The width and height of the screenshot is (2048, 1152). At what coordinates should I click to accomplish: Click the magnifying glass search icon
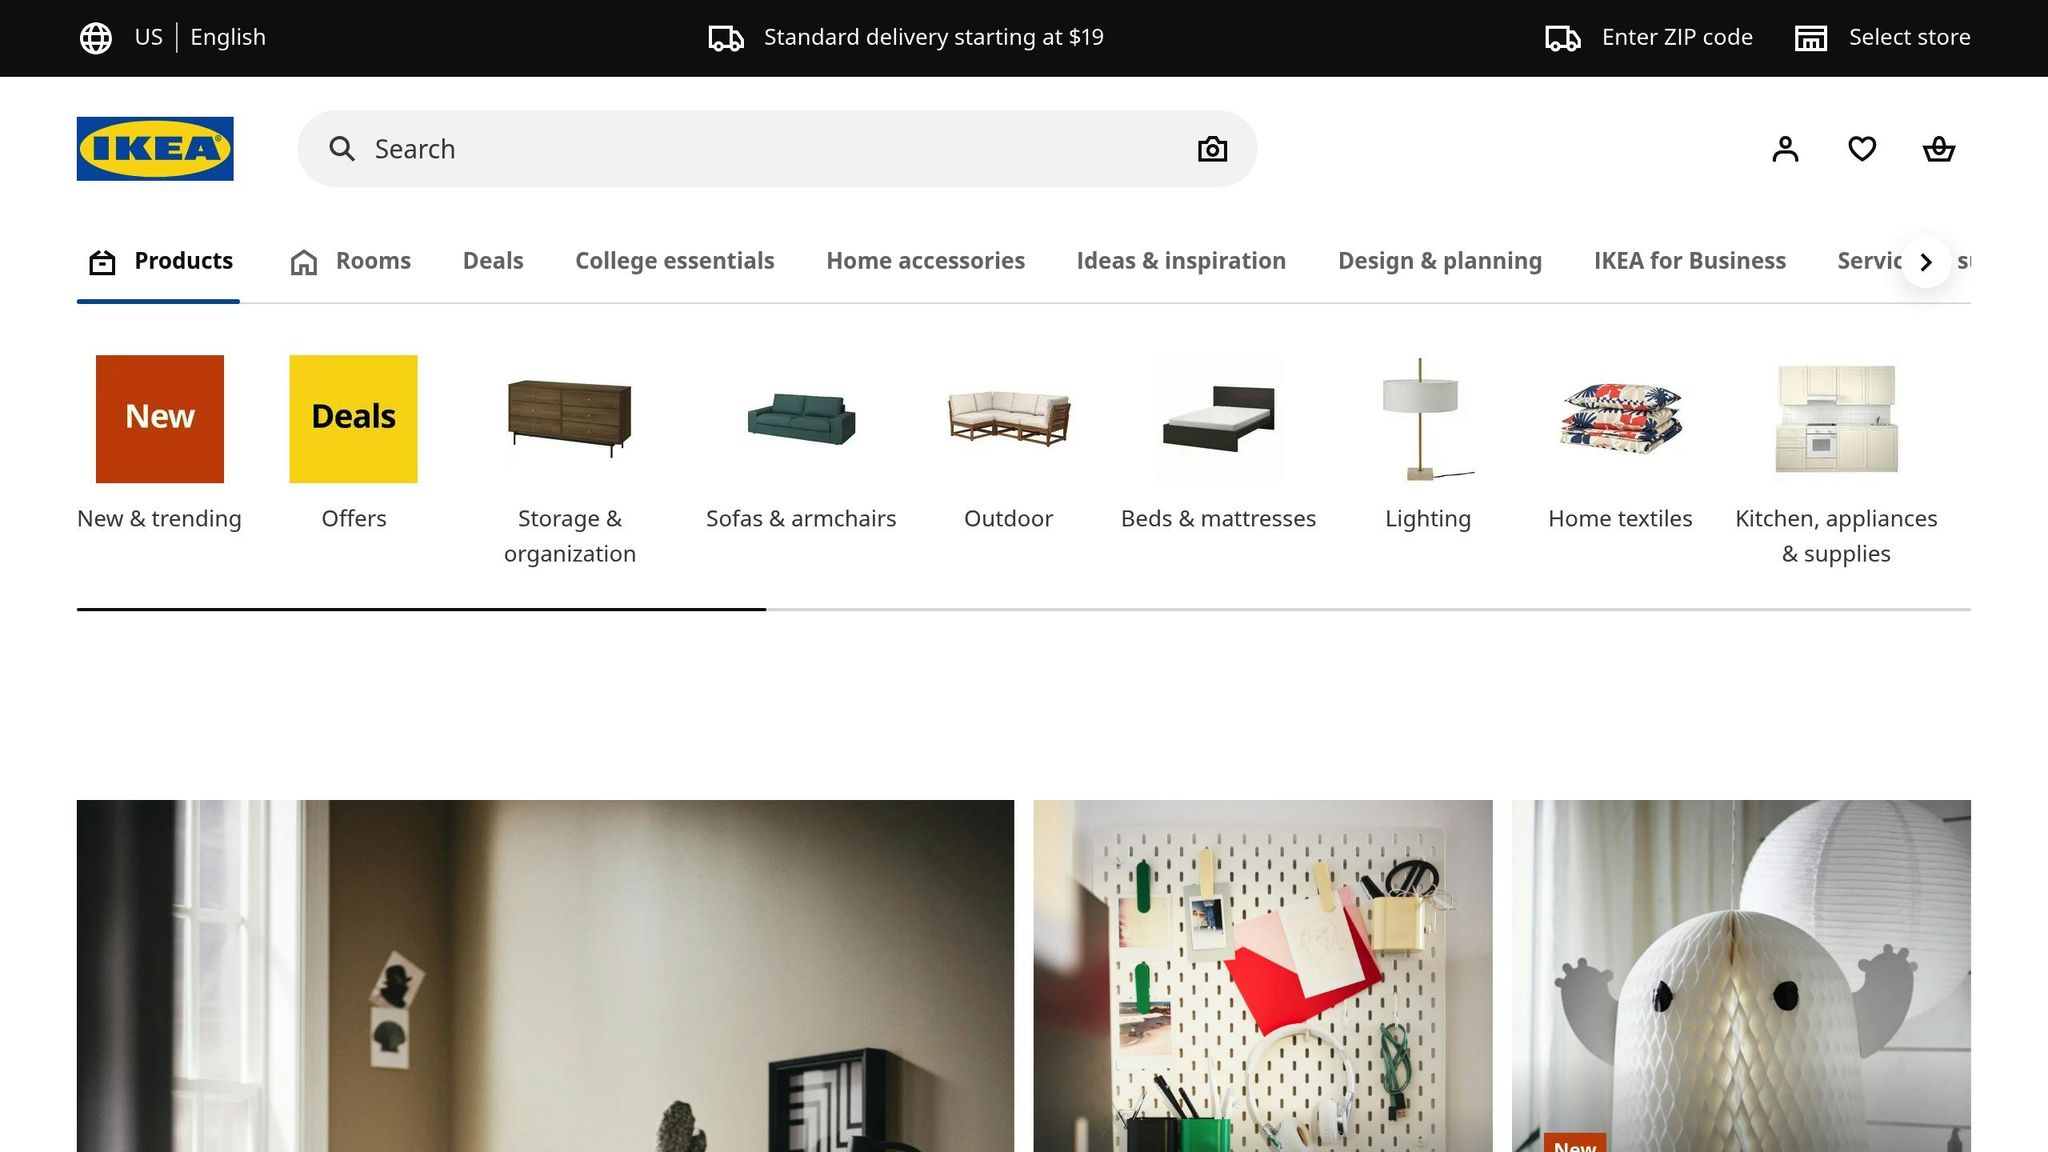point(342,149)
